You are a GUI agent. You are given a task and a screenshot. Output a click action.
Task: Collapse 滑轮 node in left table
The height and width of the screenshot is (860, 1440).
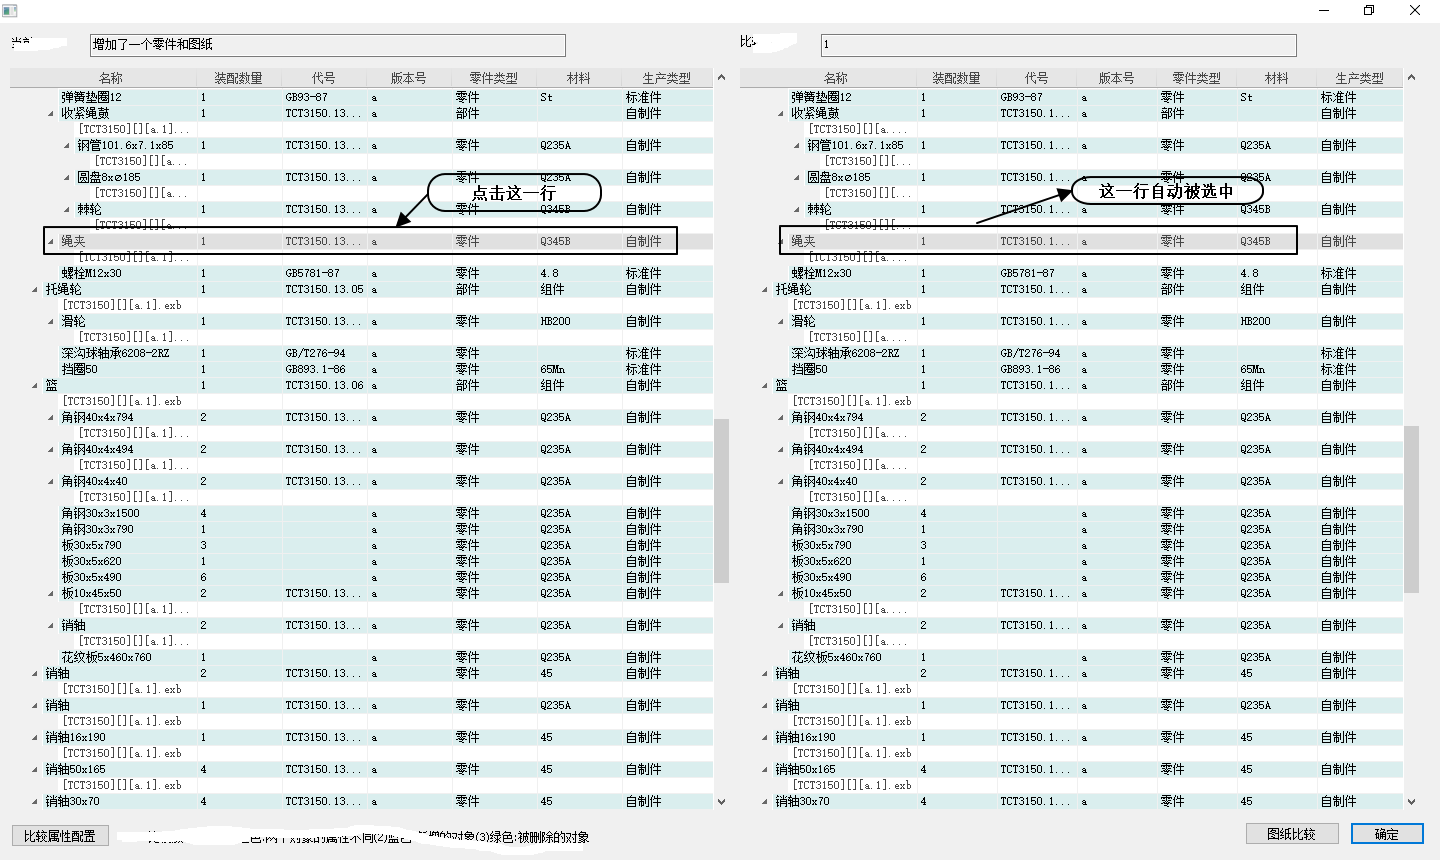(x=52, y=322)
